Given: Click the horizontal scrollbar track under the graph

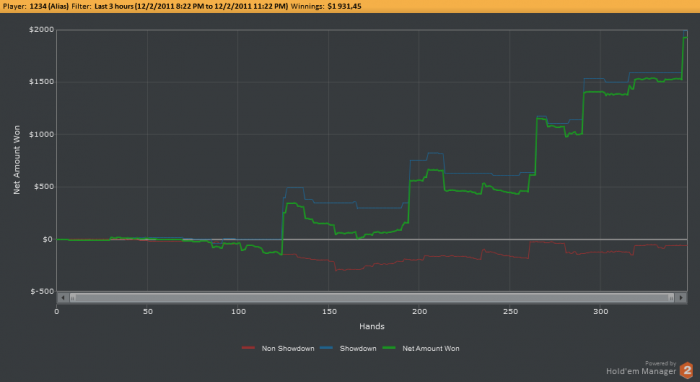Looking at the screenshot, I should tap(371, 298).
